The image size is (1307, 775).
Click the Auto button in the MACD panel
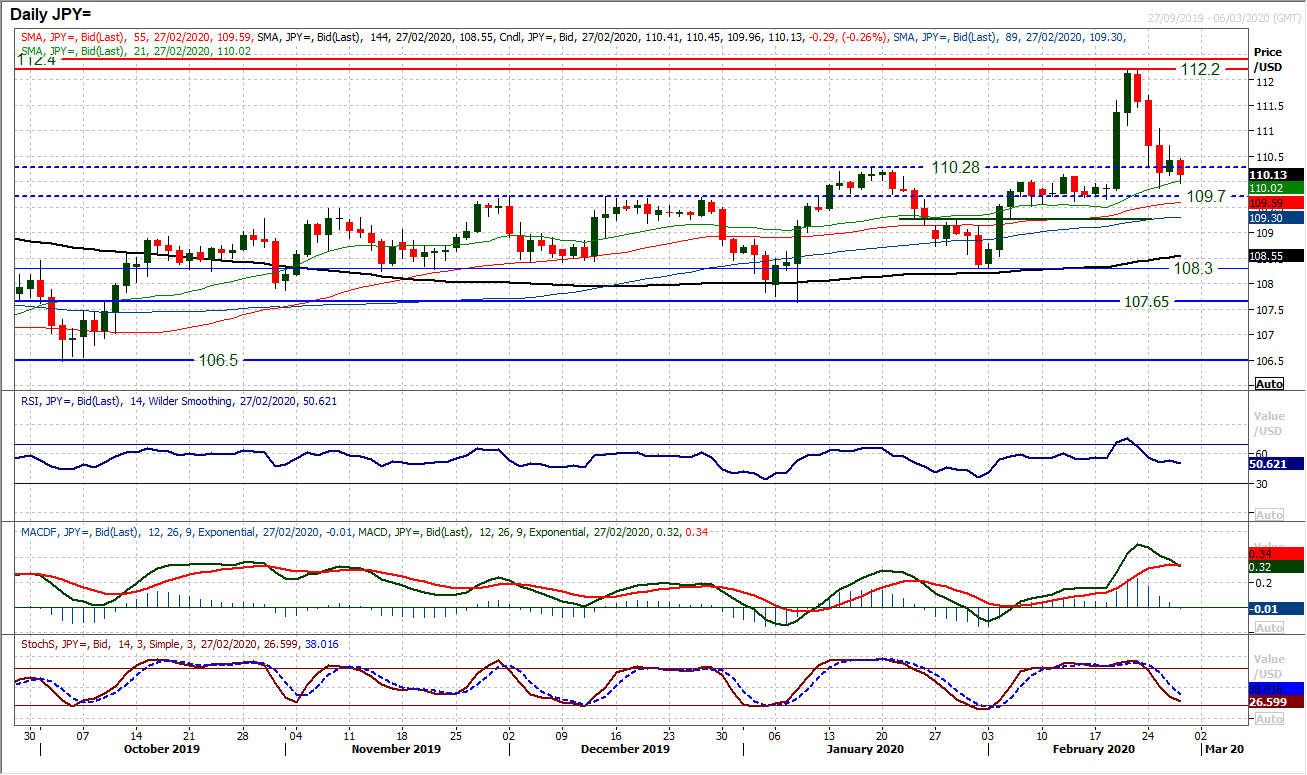click(1269, 627)
